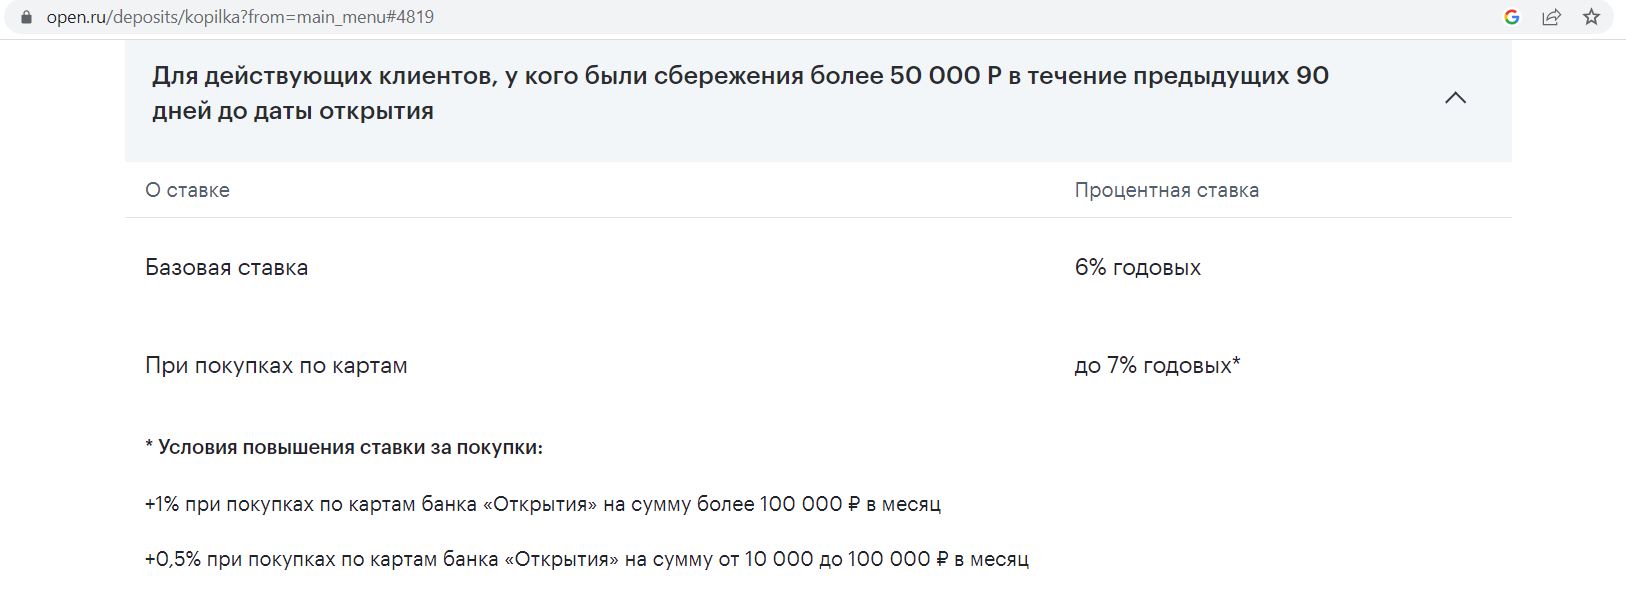Click the '+1% при покупках' condition line
This screenshot has width=1626, height=599.
[543, 504]
